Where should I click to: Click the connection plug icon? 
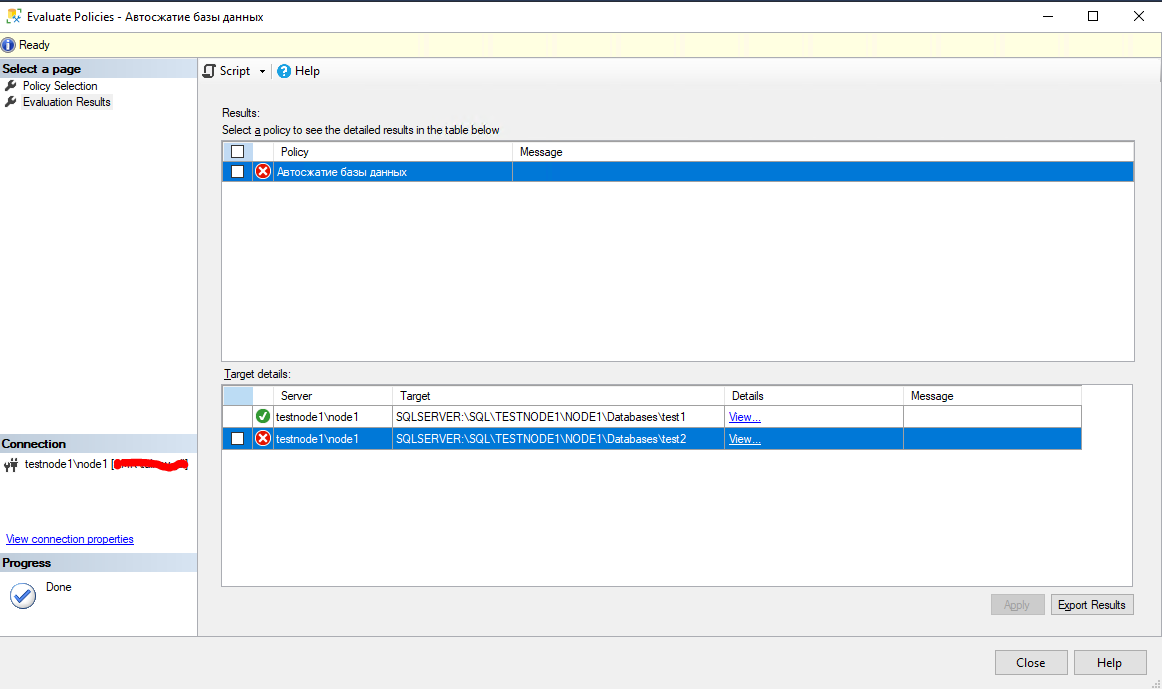point(11,465)
